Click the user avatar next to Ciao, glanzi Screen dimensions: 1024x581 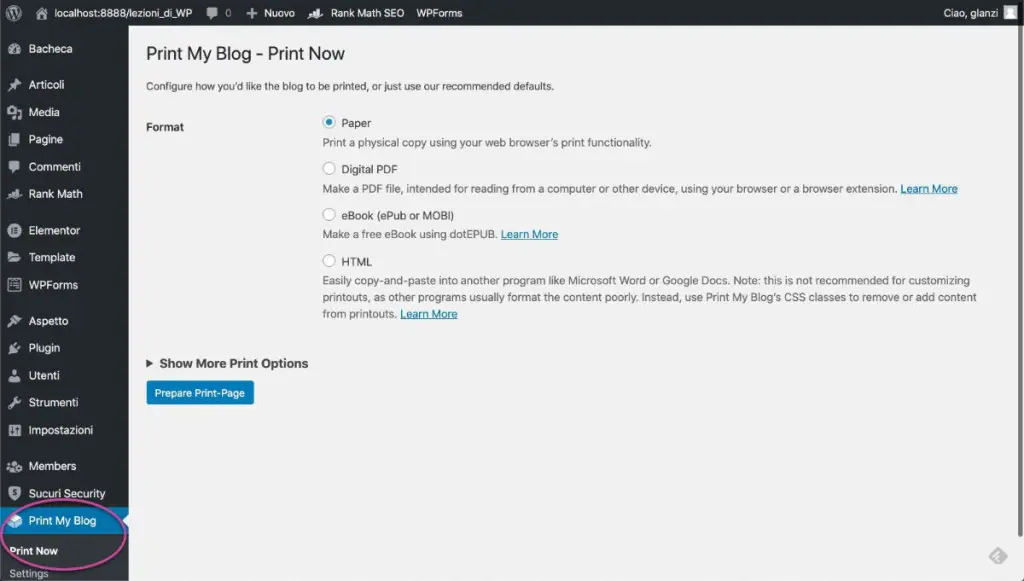tap(1010, 13)
